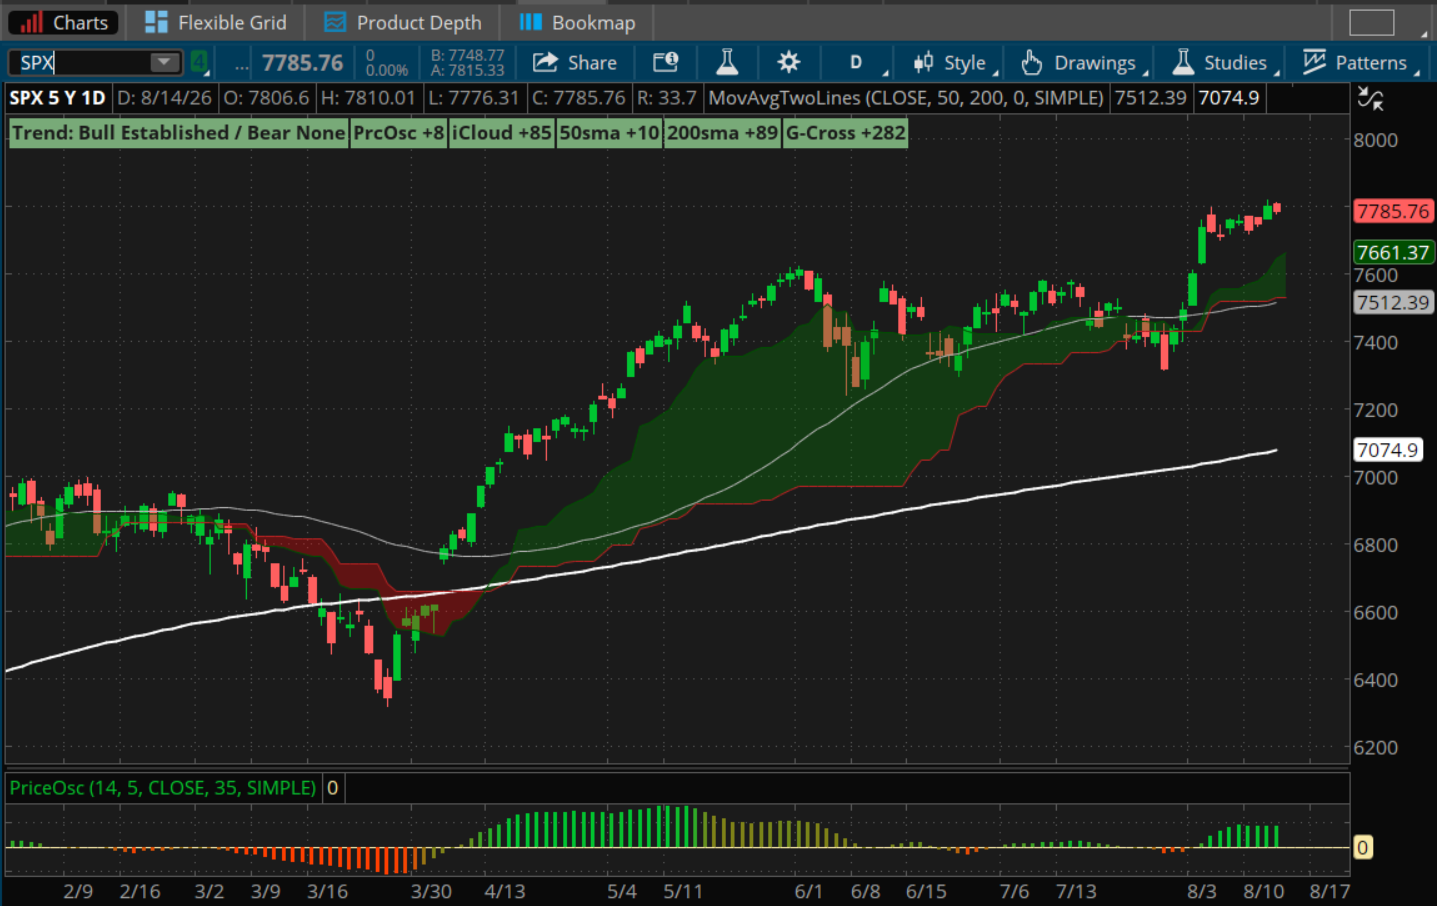Screen dimensions: 1437x906
Task: Click the collapse arrows icon above price axis
Action: click(1370, 98)
